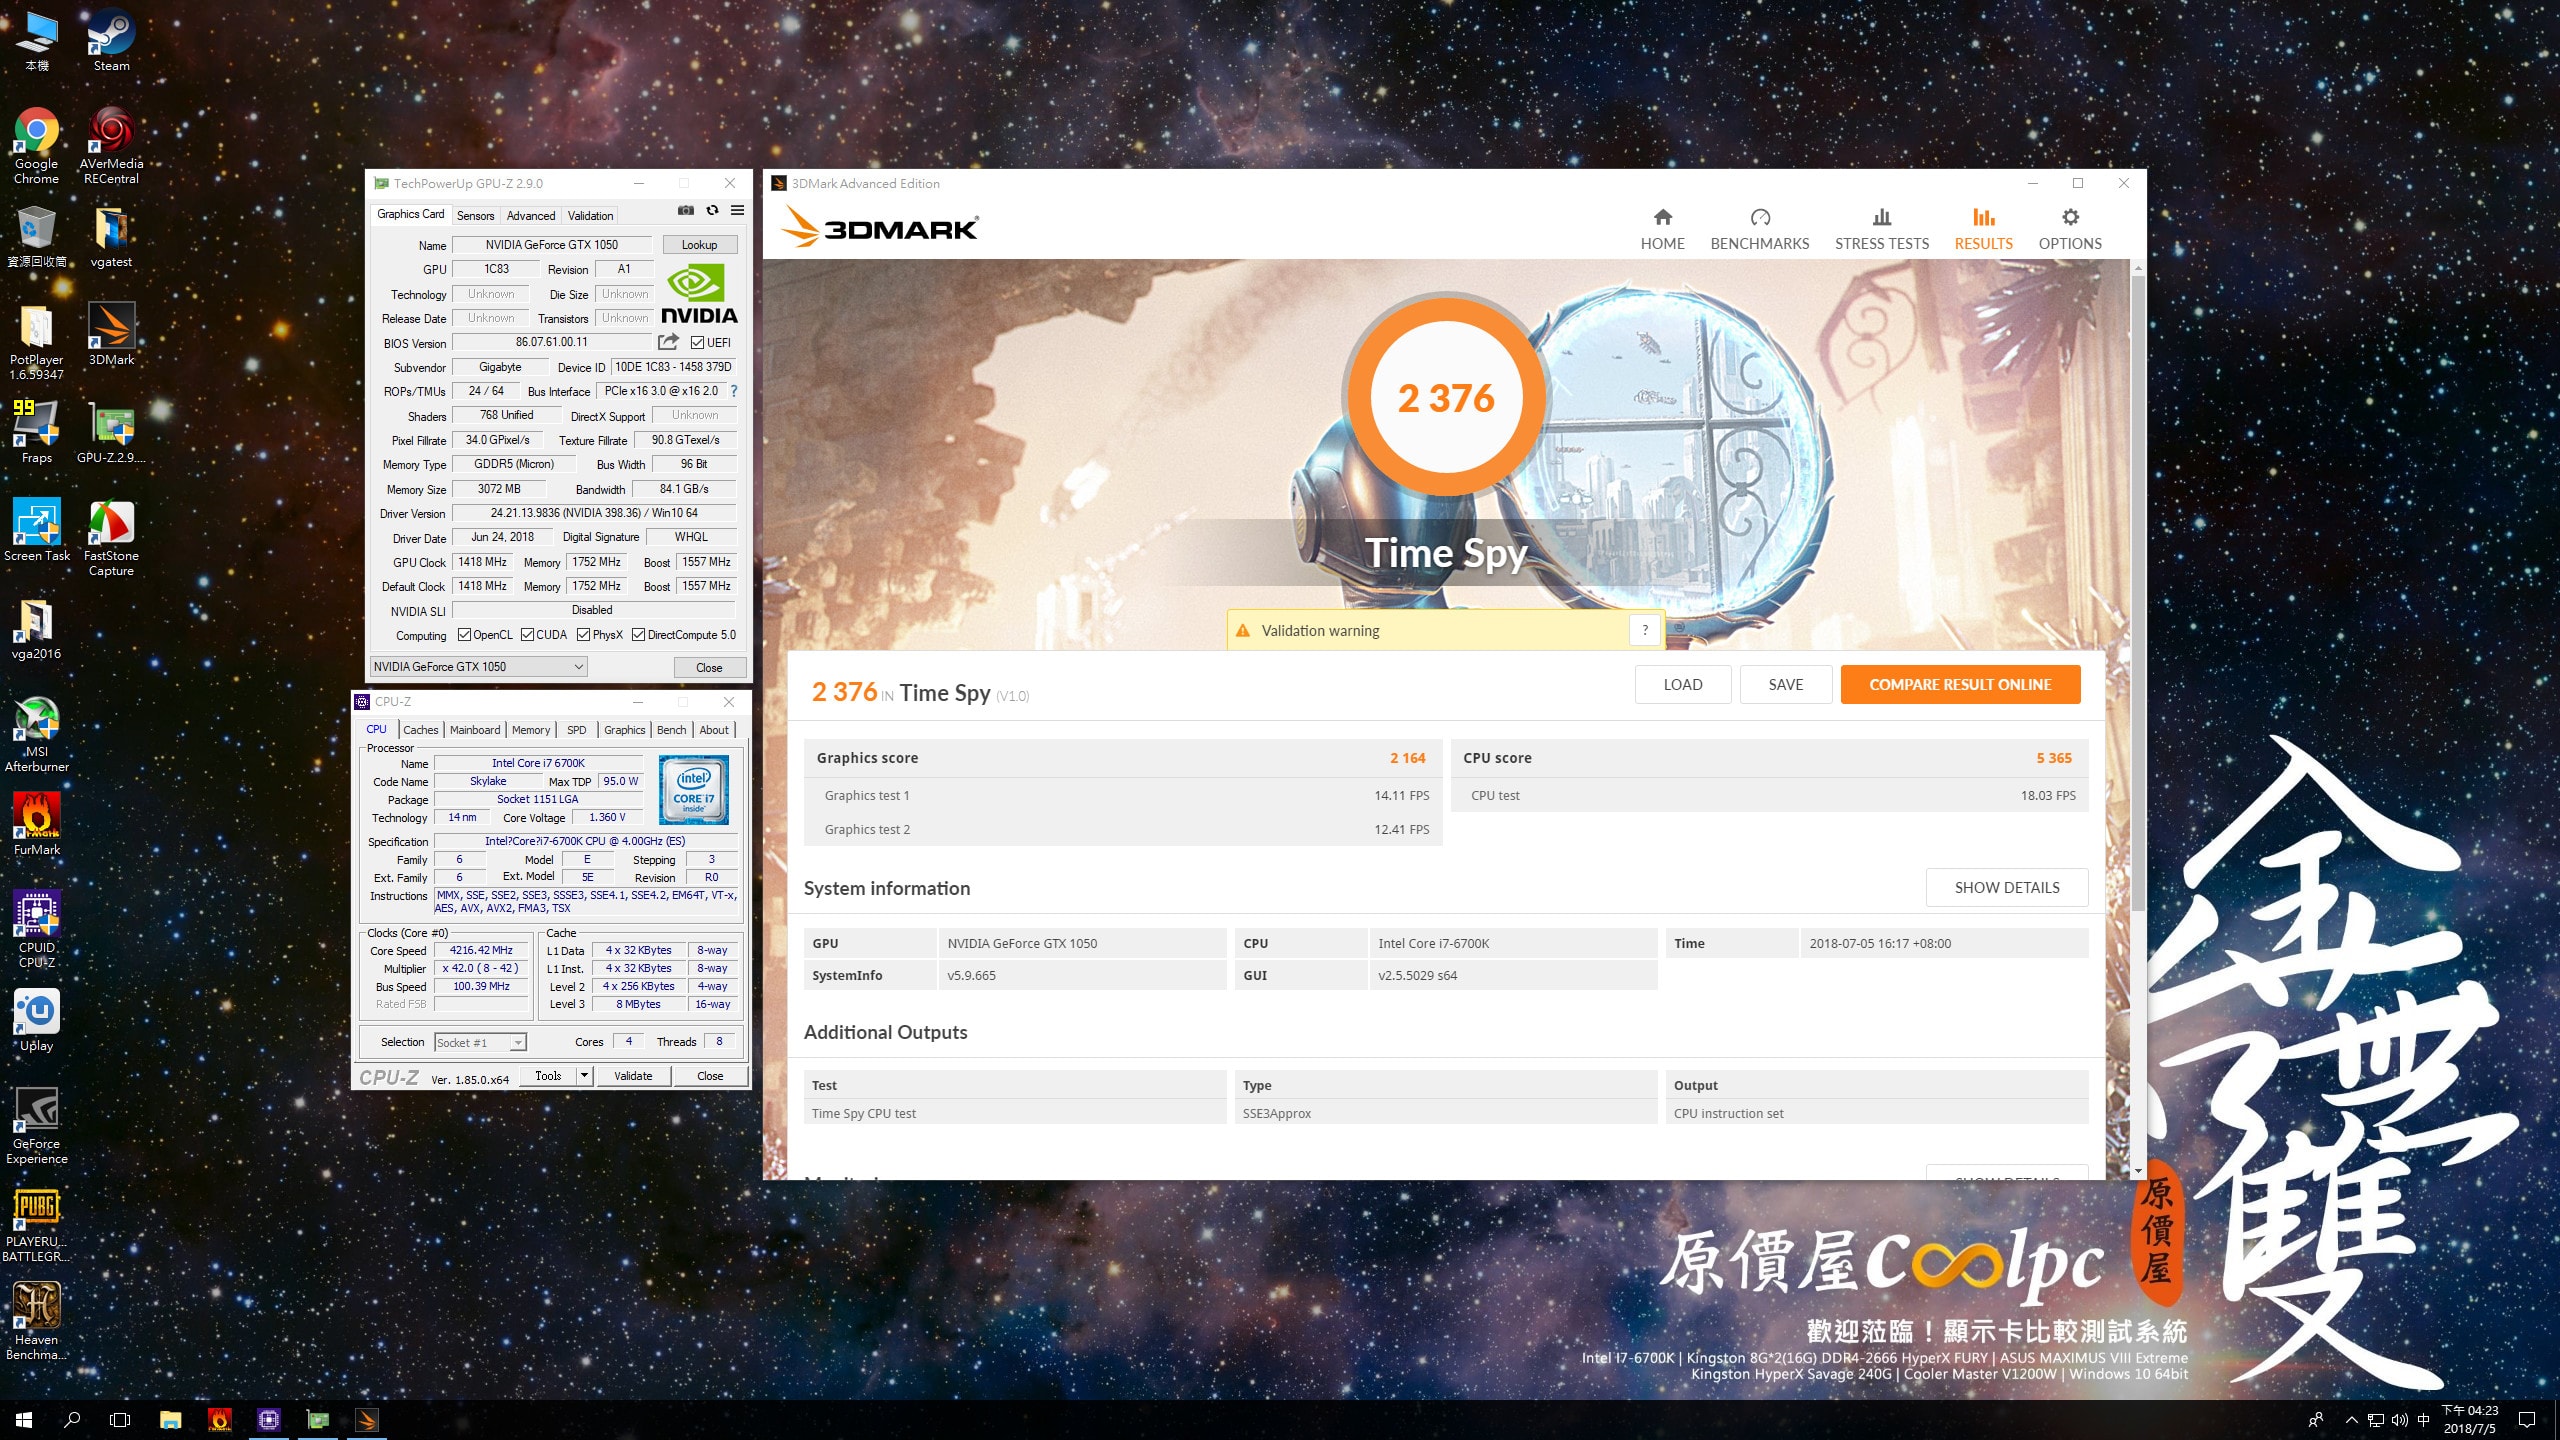Image resolution: width=2560 pixels, height=1440 pixels.
Task: Open the FurMark desktop icon
Action: coord(36,824)
